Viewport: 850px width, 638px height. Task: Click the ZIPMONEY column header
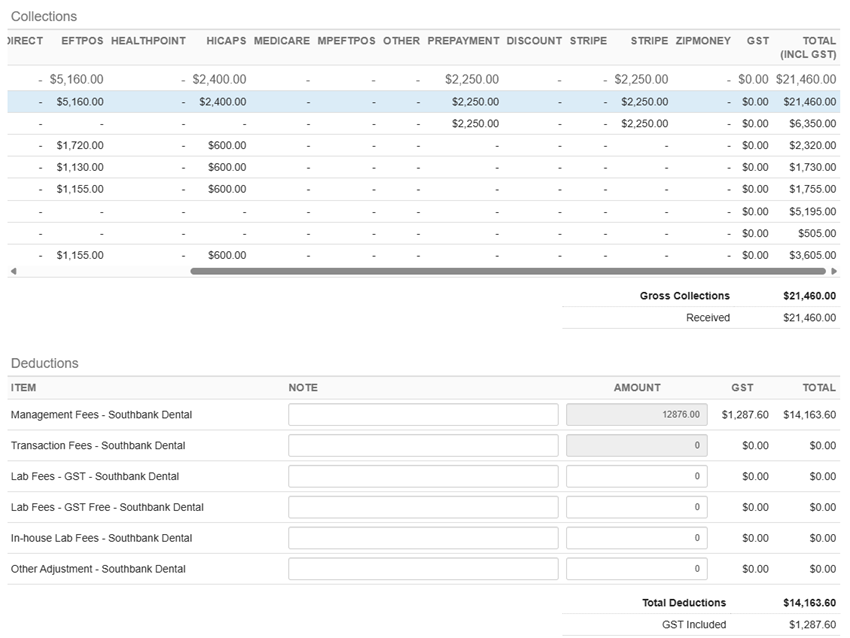click(703, 41)
